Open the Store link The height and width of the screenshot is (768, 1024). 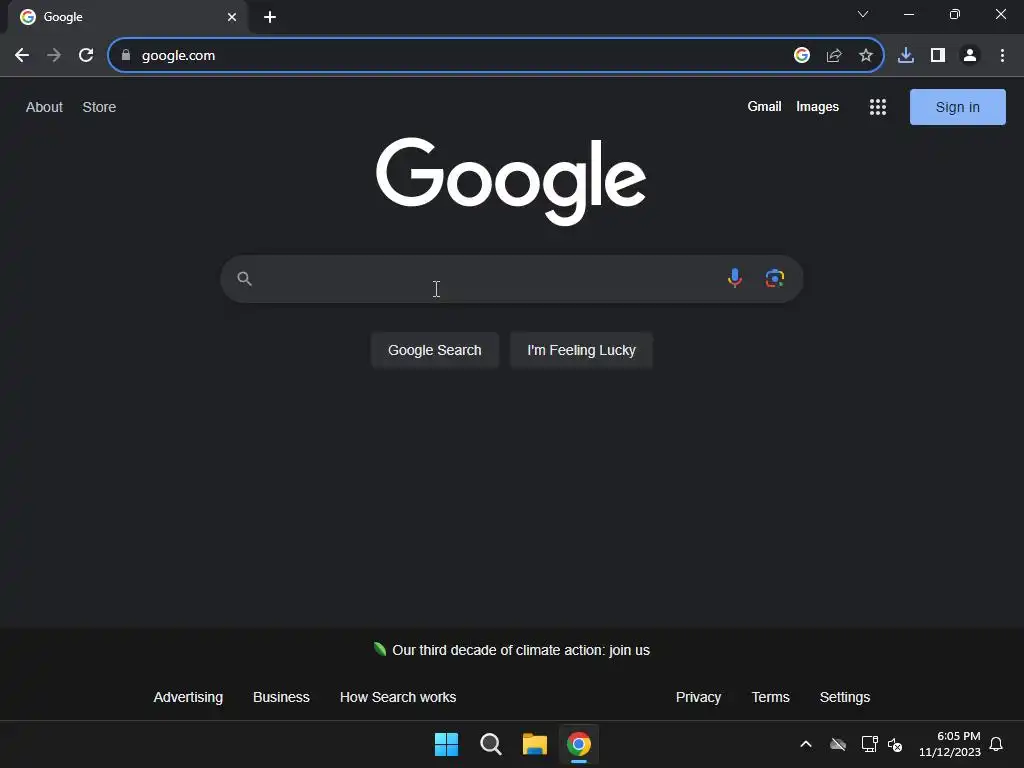tap(99, 107)
